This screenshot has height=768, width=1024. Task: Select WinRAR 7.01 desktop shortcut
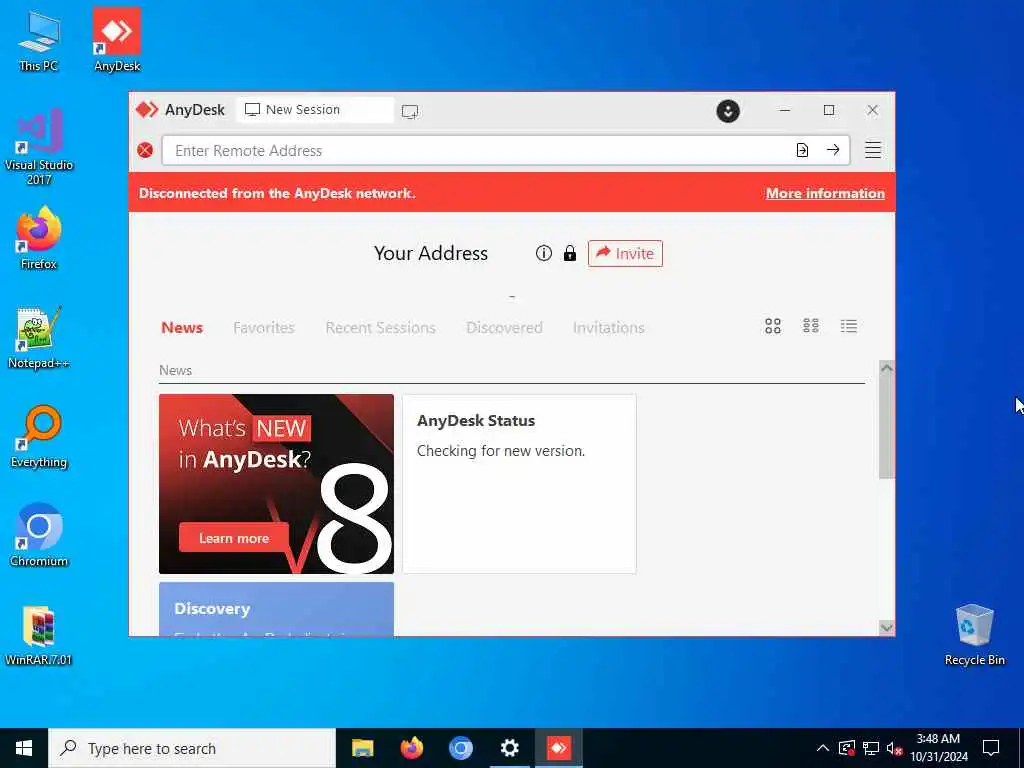(39, 635)
